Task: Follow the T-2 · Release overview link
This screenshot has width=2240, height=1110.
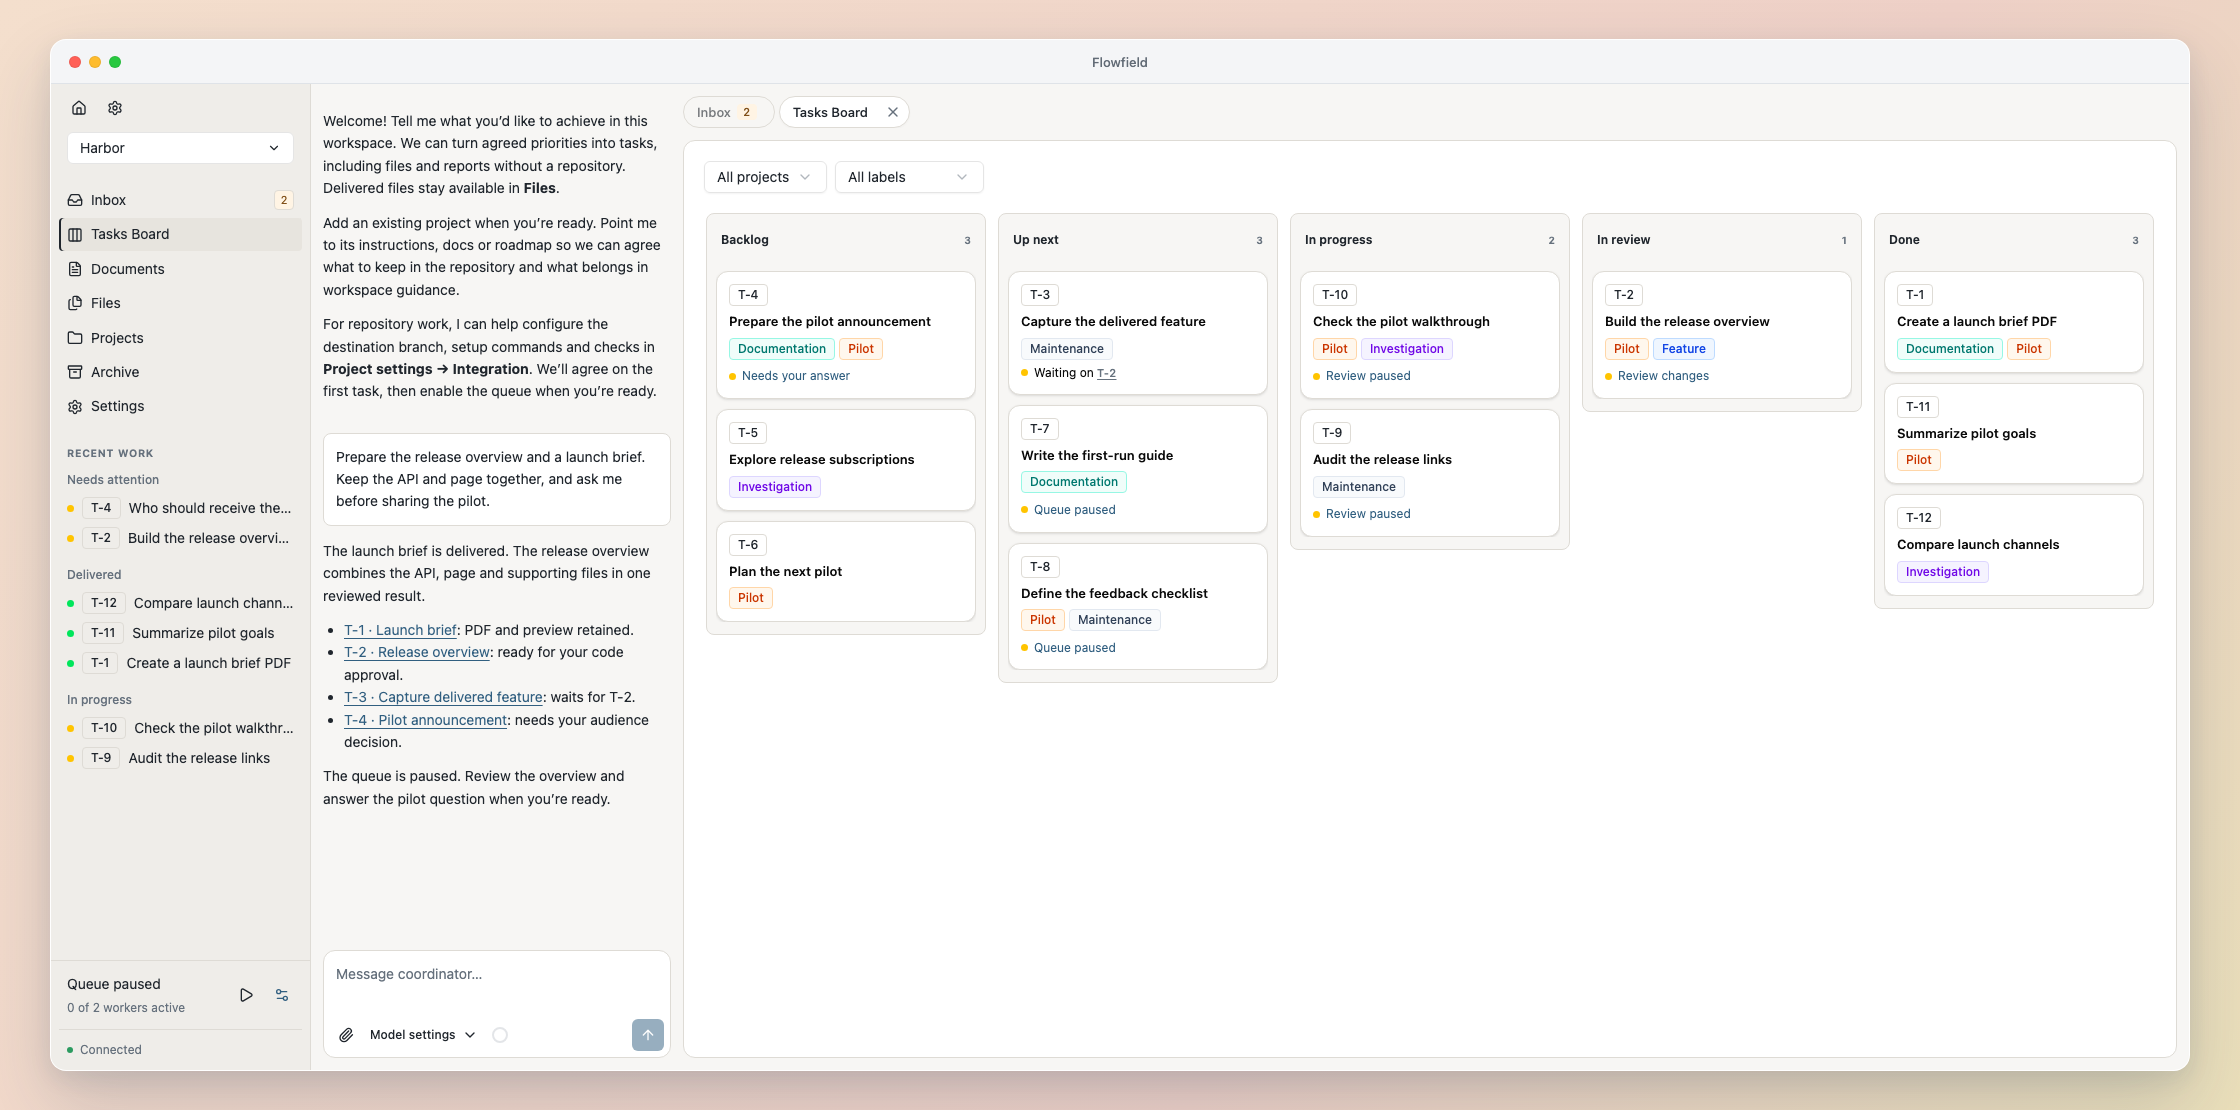Action: [417, 652]
